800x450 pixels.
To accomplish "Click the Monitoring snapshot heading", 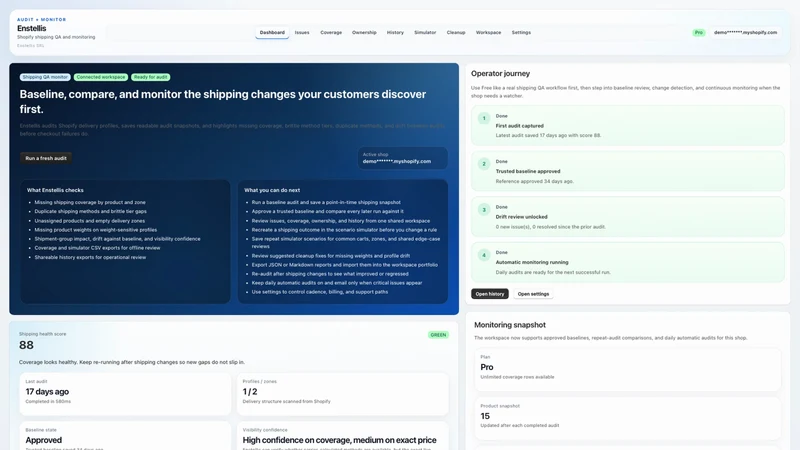I will click(510, 325).
